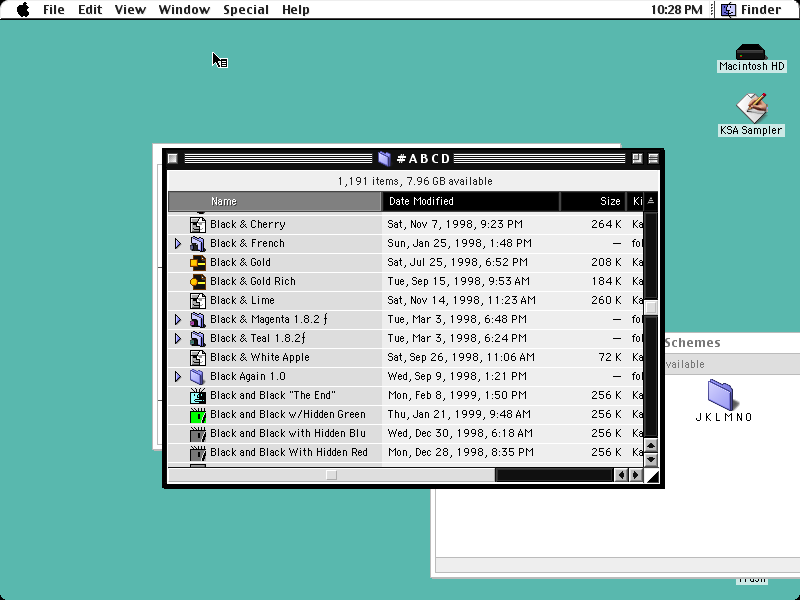Image resolution: width=800 pixels, height=600 pixels.
Task: Open the Edit menu
Action: [x=90, y=10]
